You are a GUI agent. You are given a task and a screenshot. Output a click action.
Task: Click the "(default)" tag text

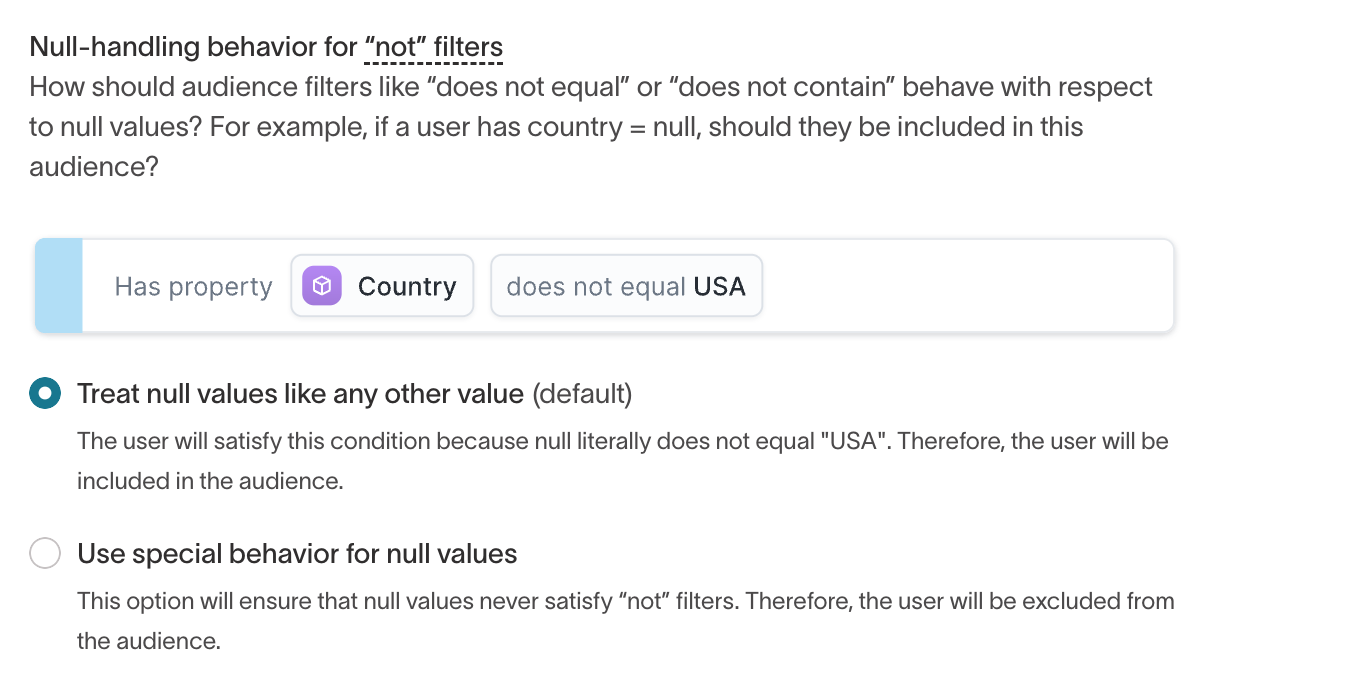point(582,394)
